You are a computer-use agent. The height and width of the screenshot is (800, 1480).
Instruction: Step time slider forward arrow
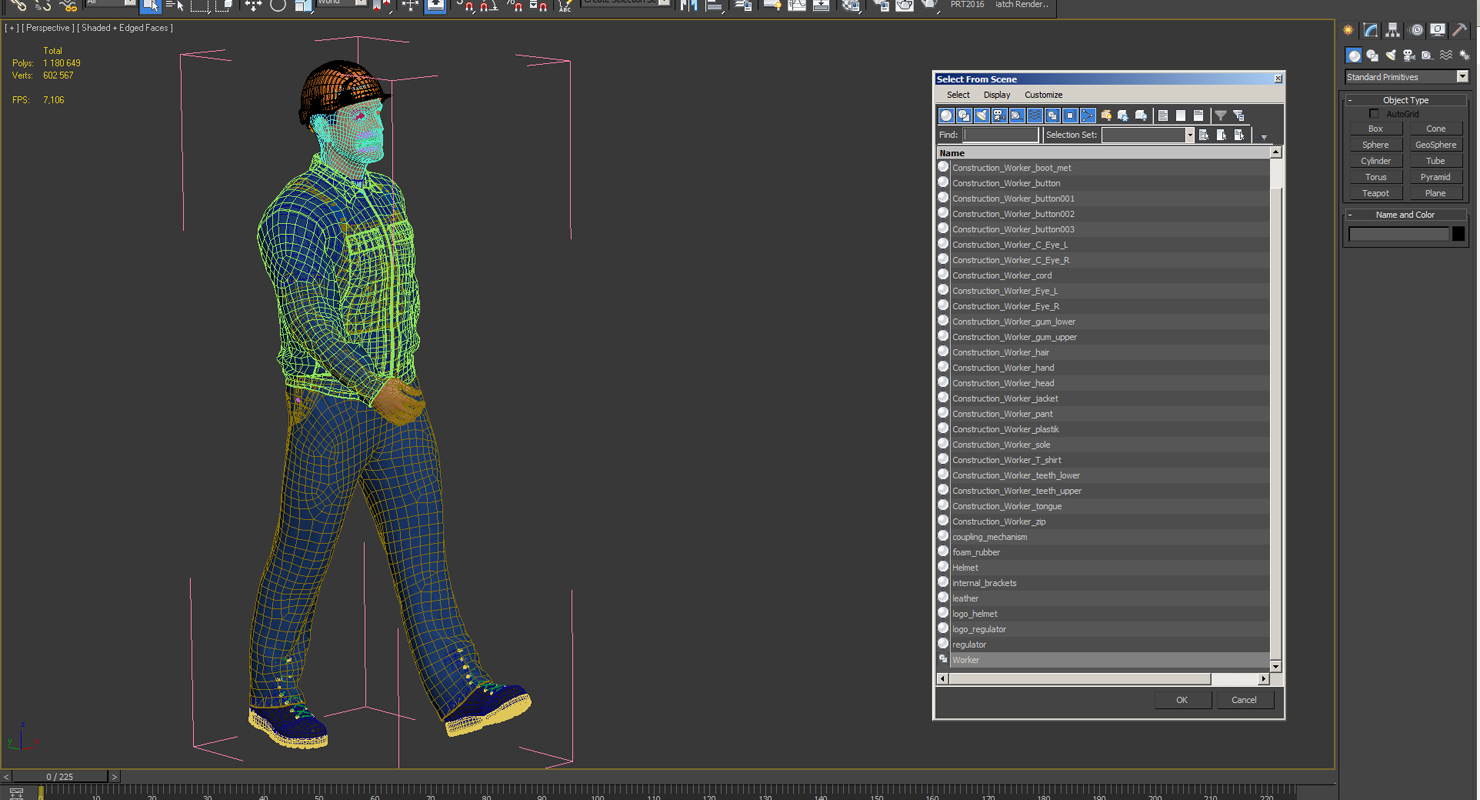(x=114, y=777)
